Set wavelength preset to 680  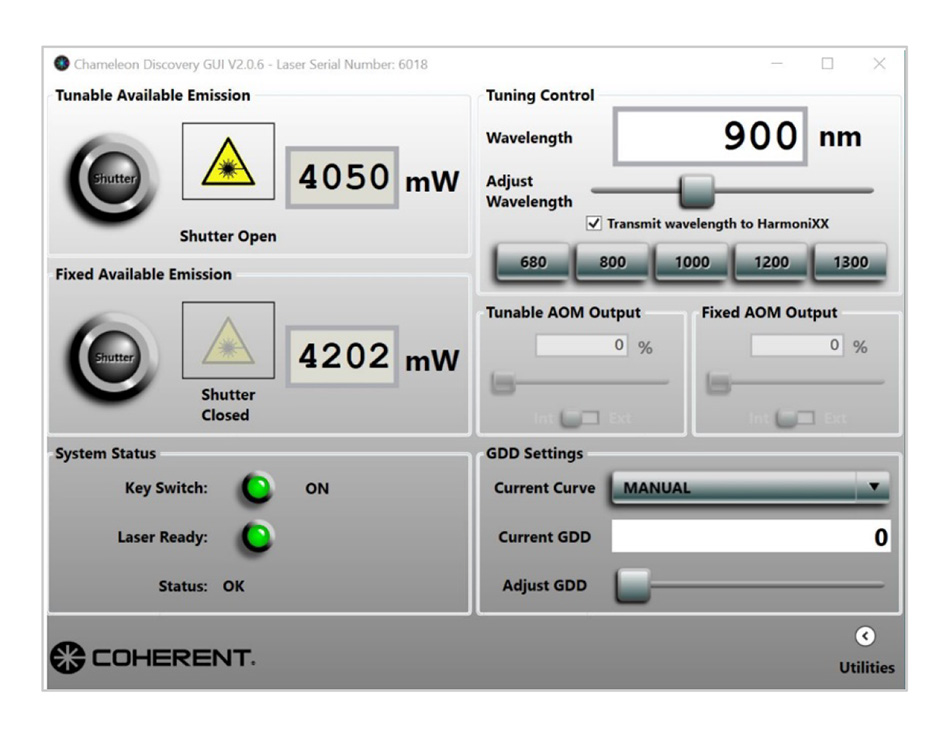click(x=533, y=263)
